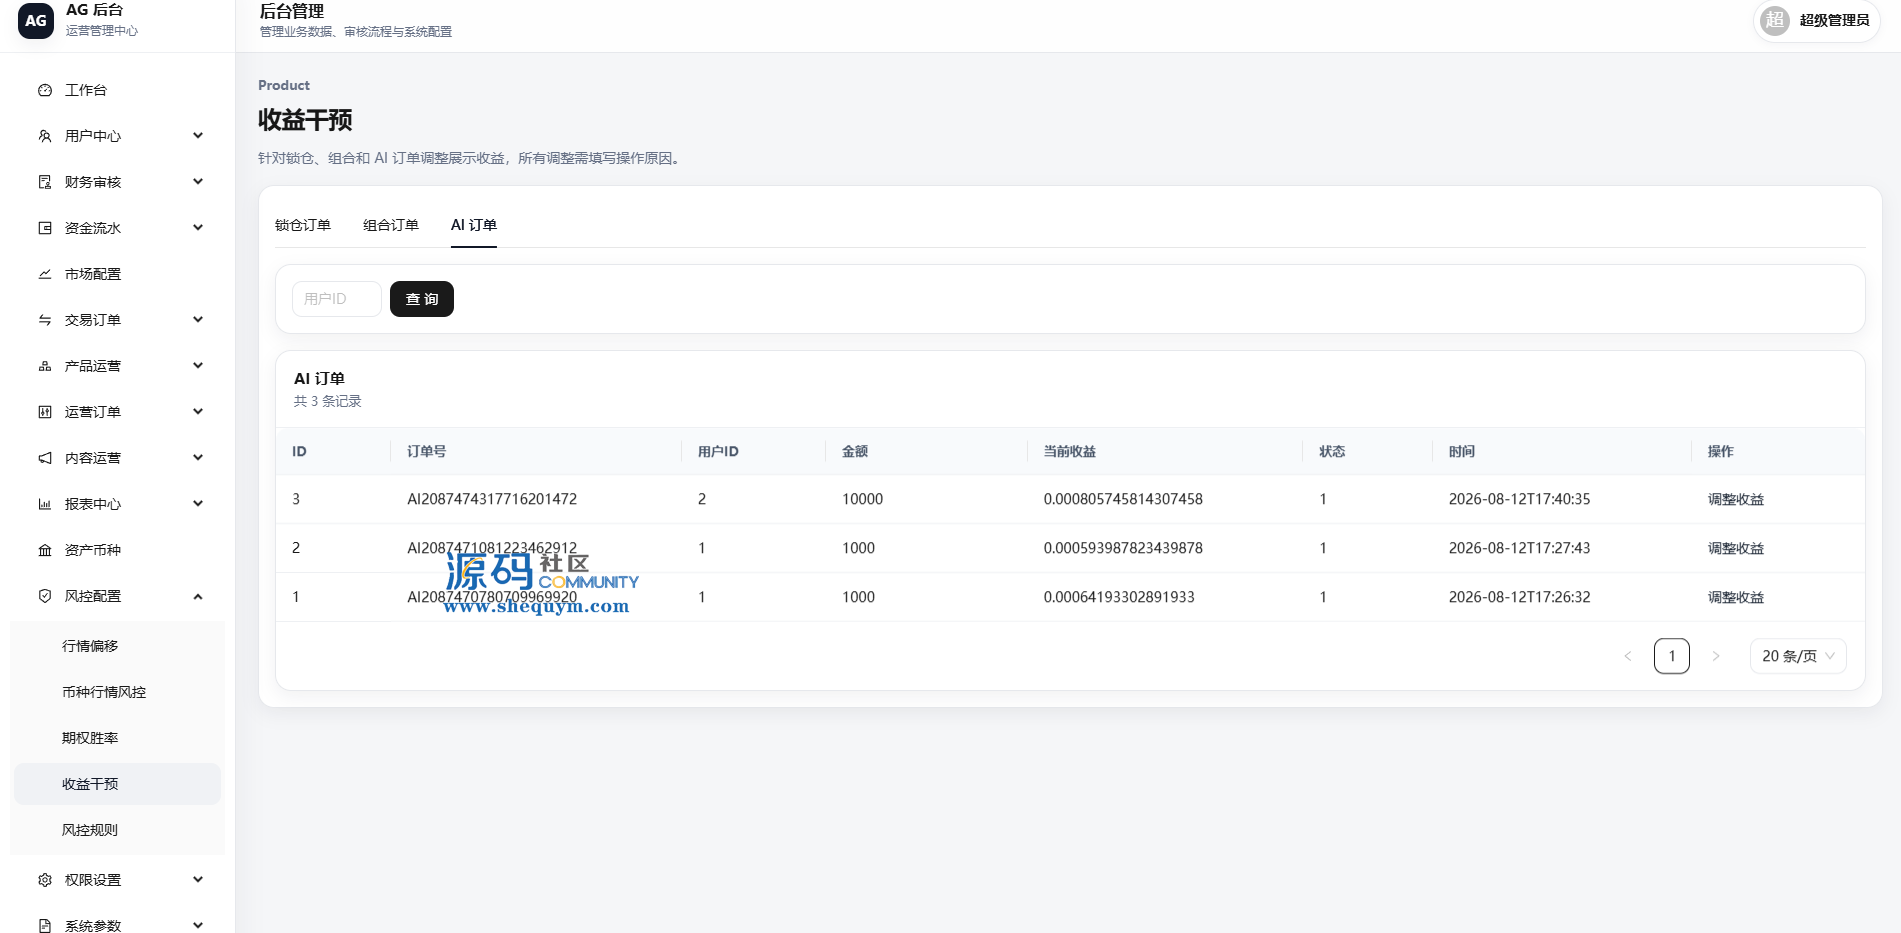Image resolution: width=1901 pixels, height=933 pixels.
Task: Click the 用户中心 user icon
Action: pos(45,136)
